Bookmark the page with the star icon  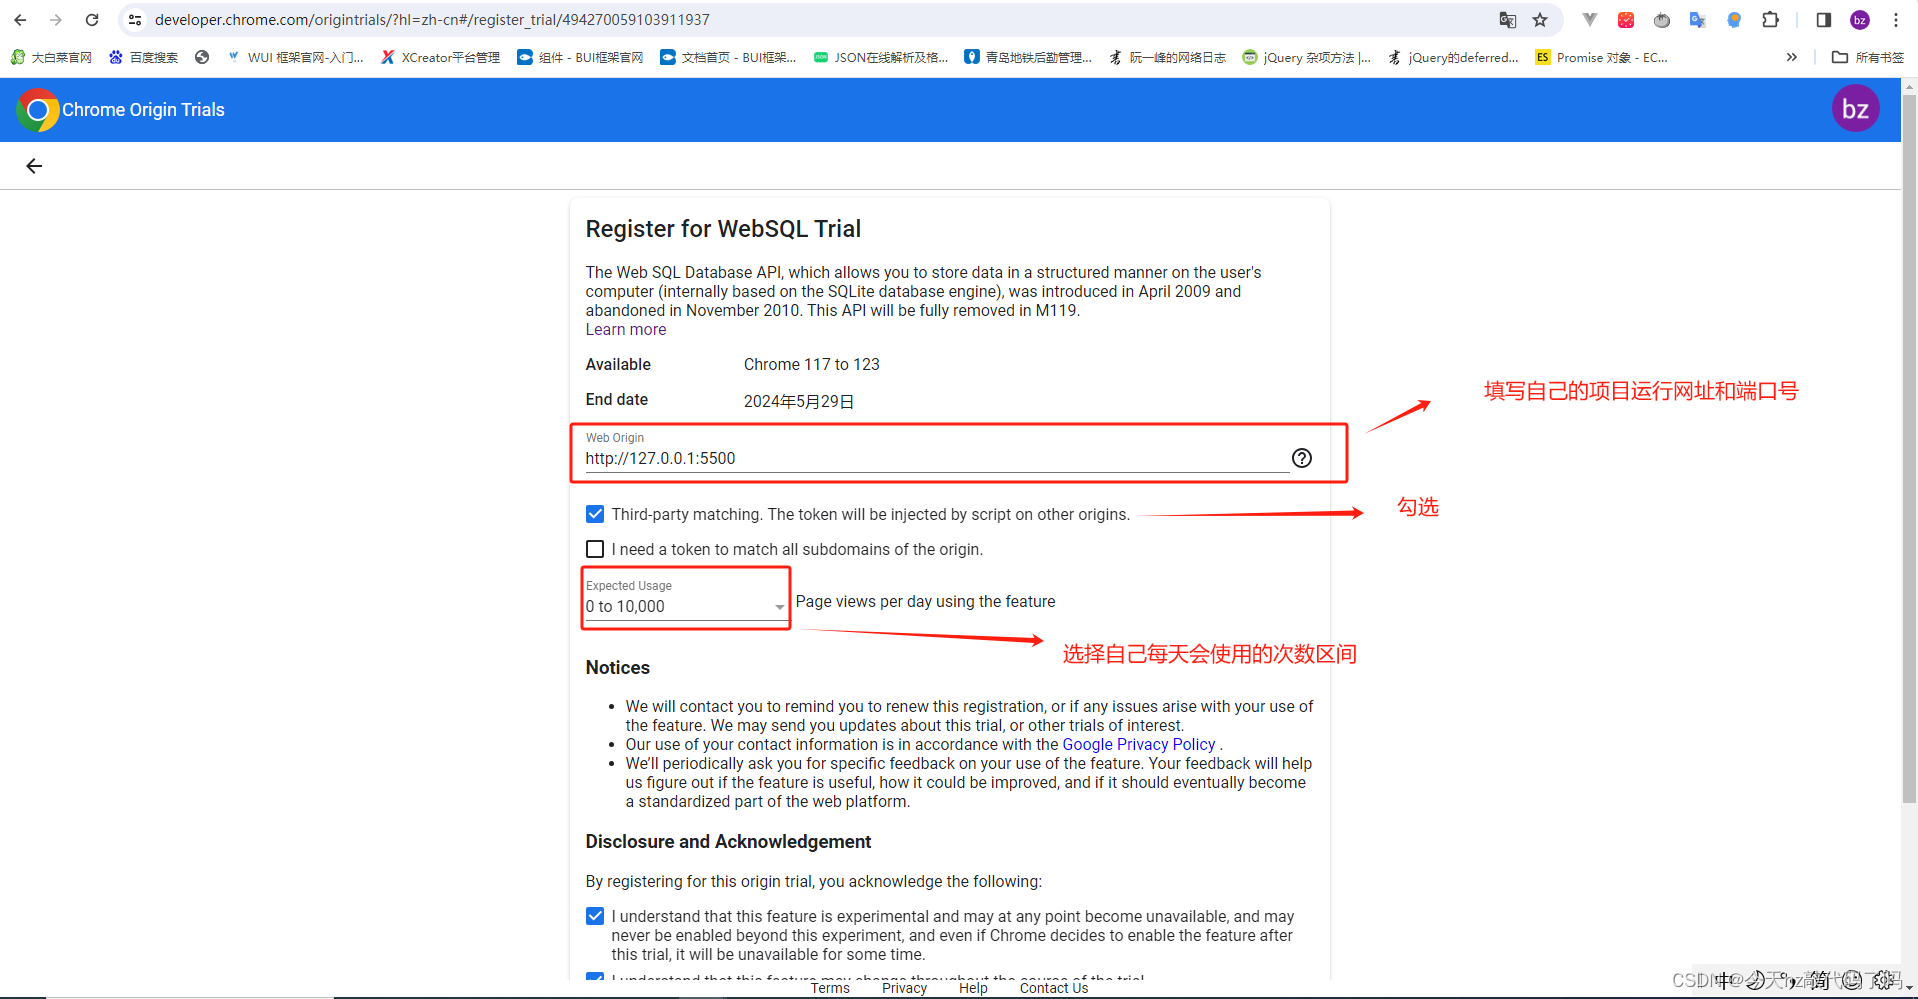click(1541, 20)
